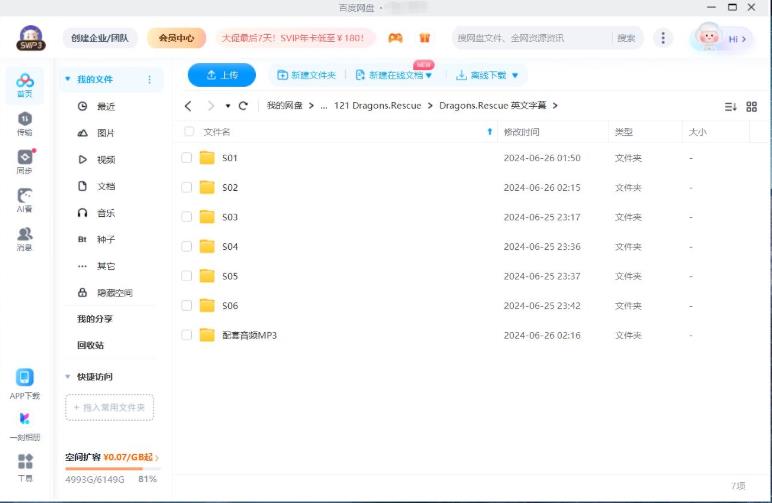The image size is (772, 503).
Task: Open 回收站 in the sidebar
Action: [91, 345]
